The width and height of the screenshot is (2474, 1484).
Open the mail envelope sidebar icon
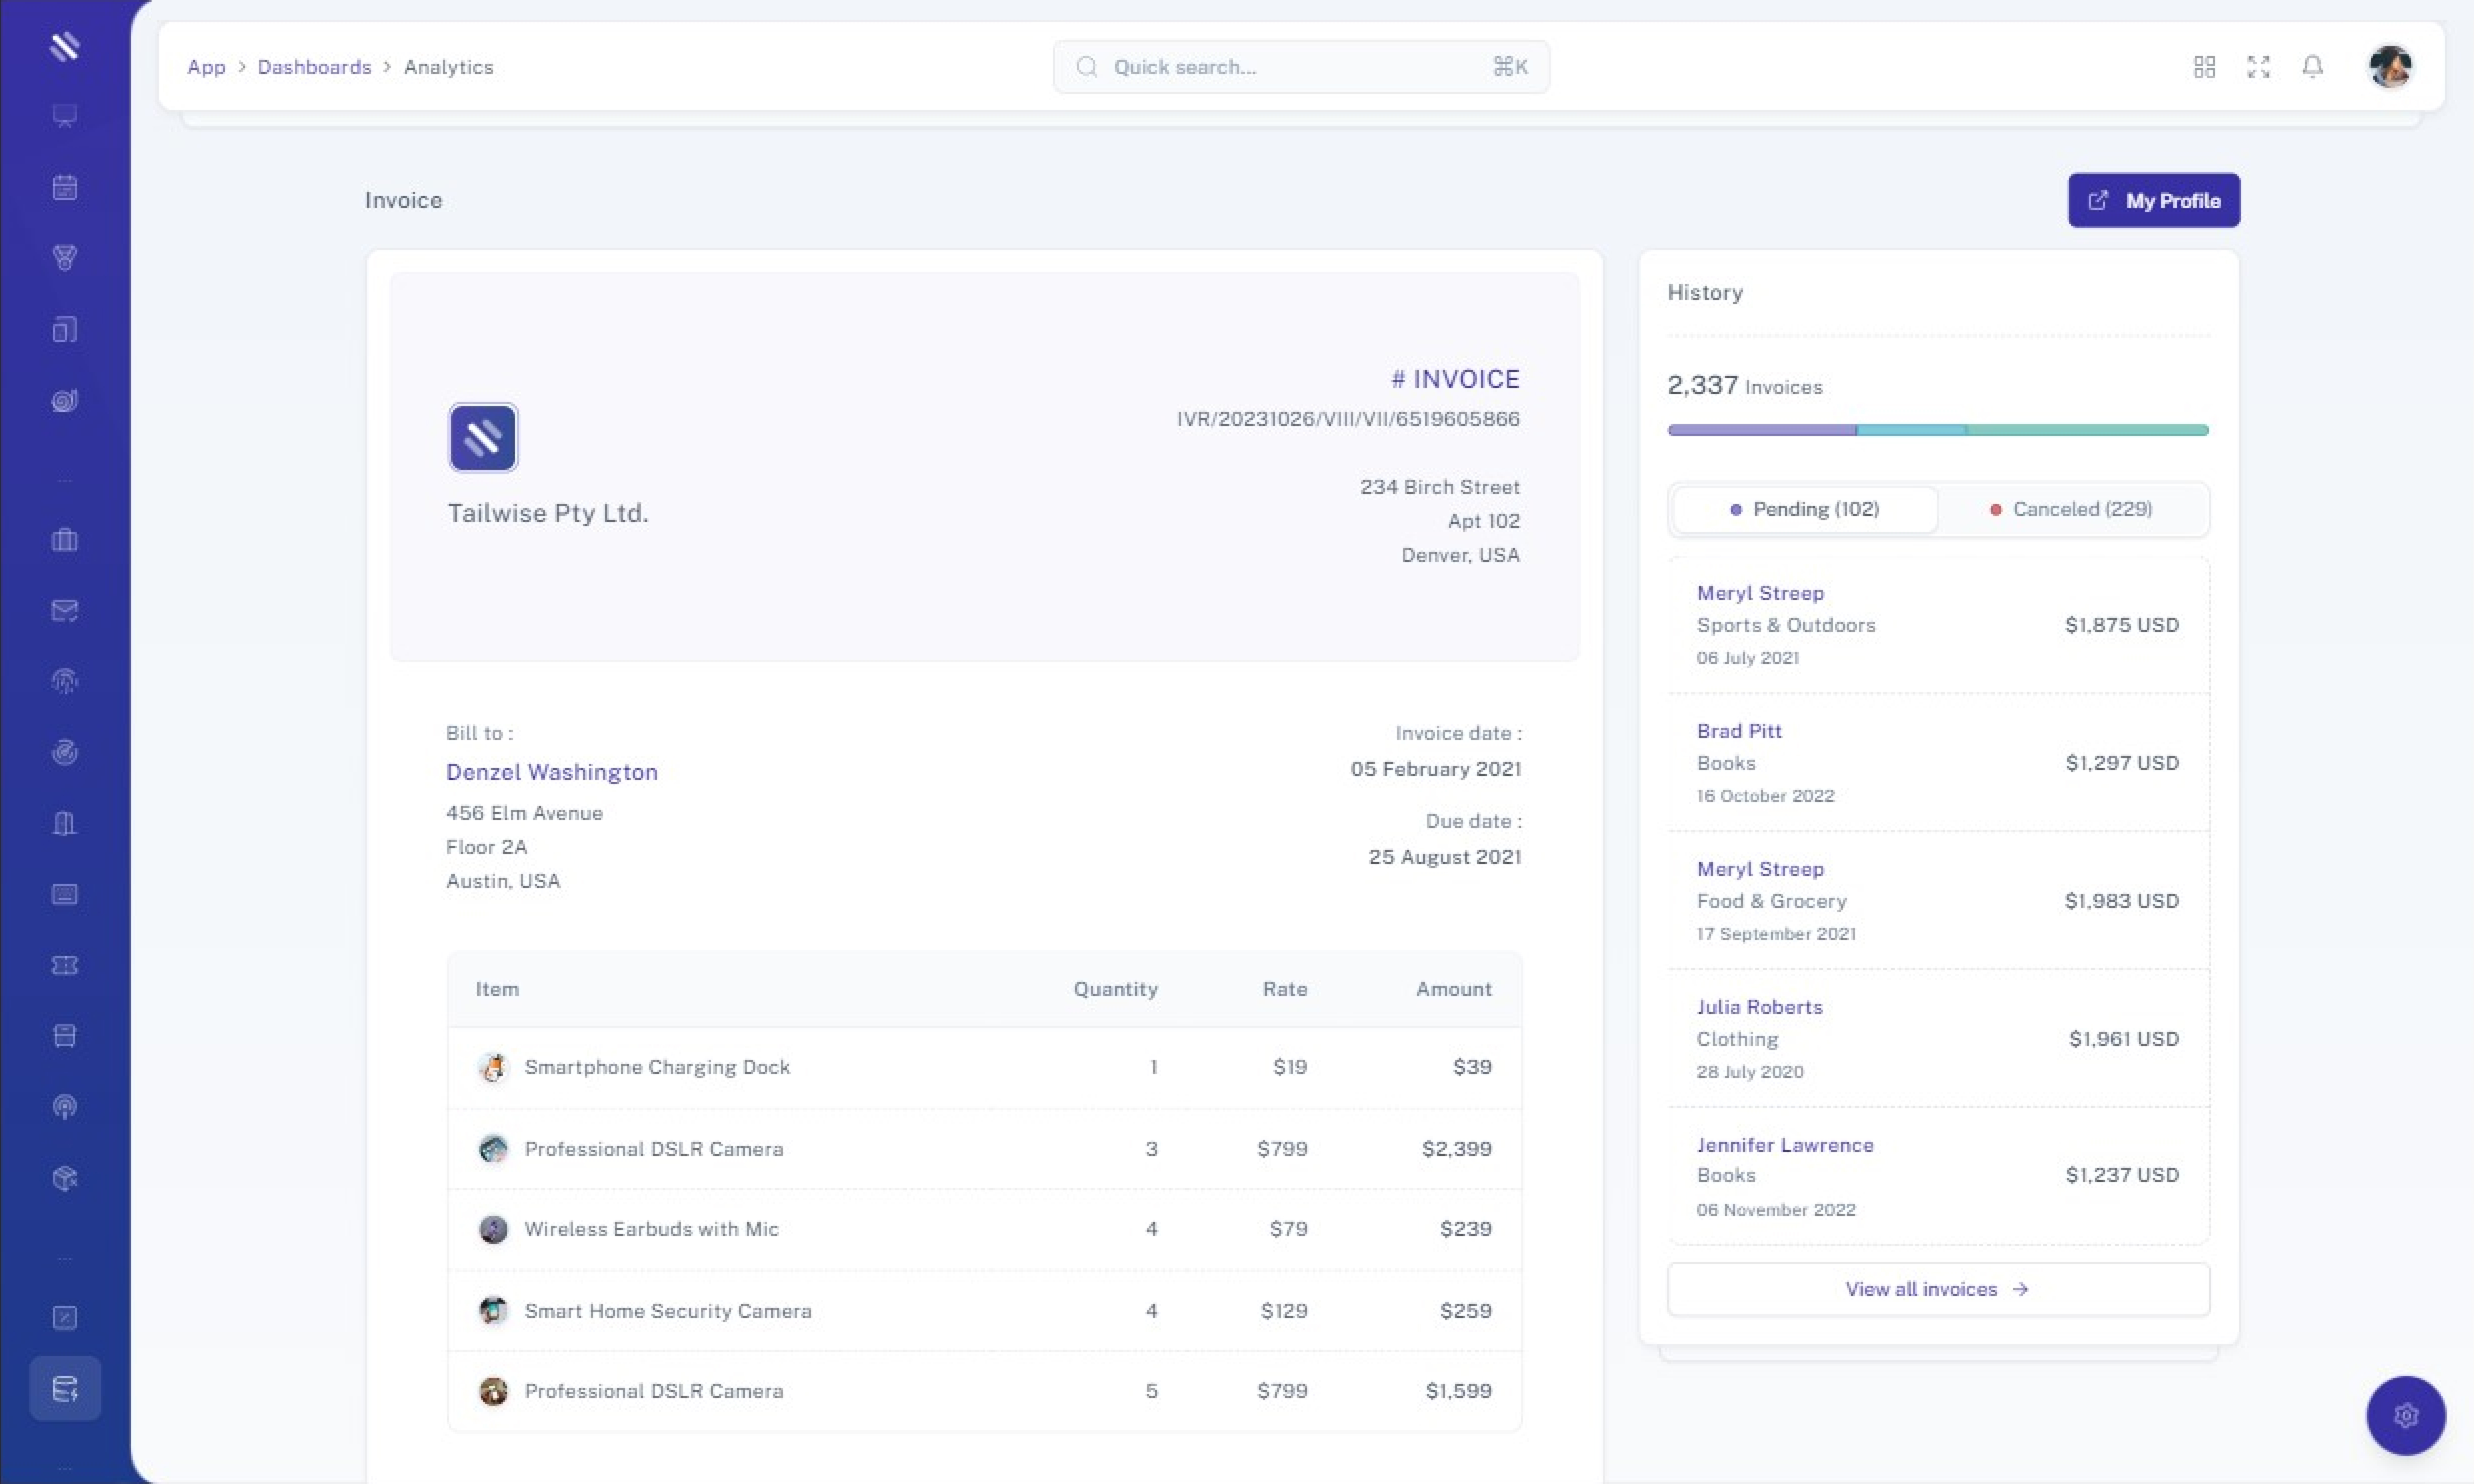[65, 611]
